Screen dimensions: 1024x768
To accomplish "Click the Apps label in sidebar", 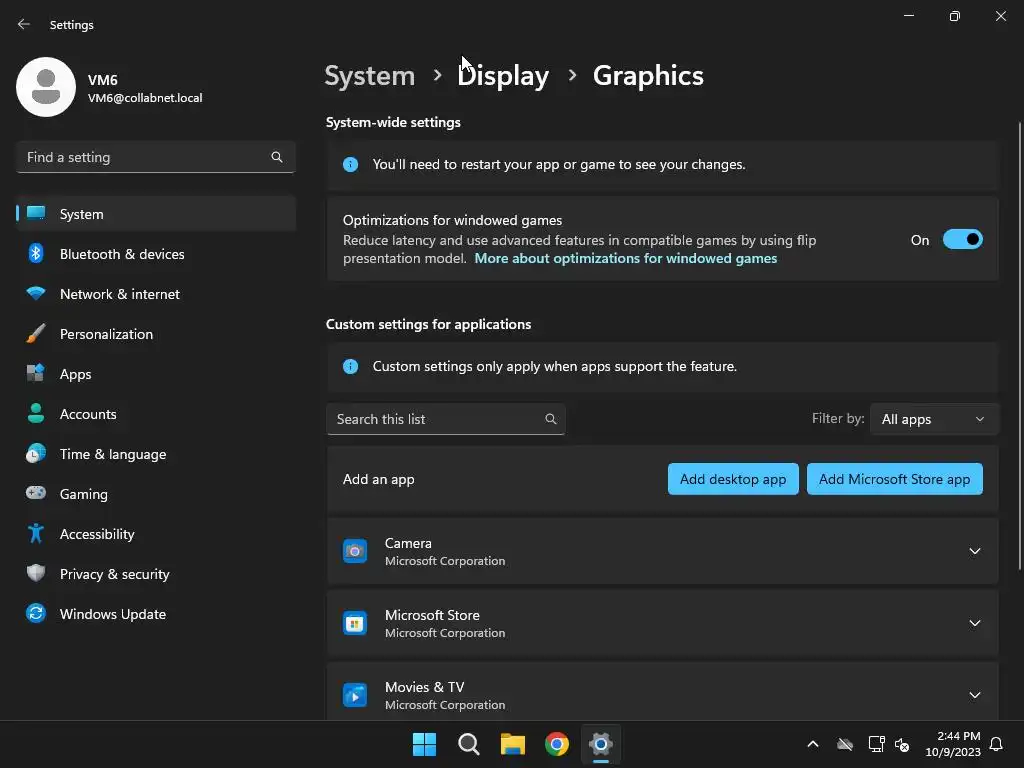I will click(x=76, y=374).
